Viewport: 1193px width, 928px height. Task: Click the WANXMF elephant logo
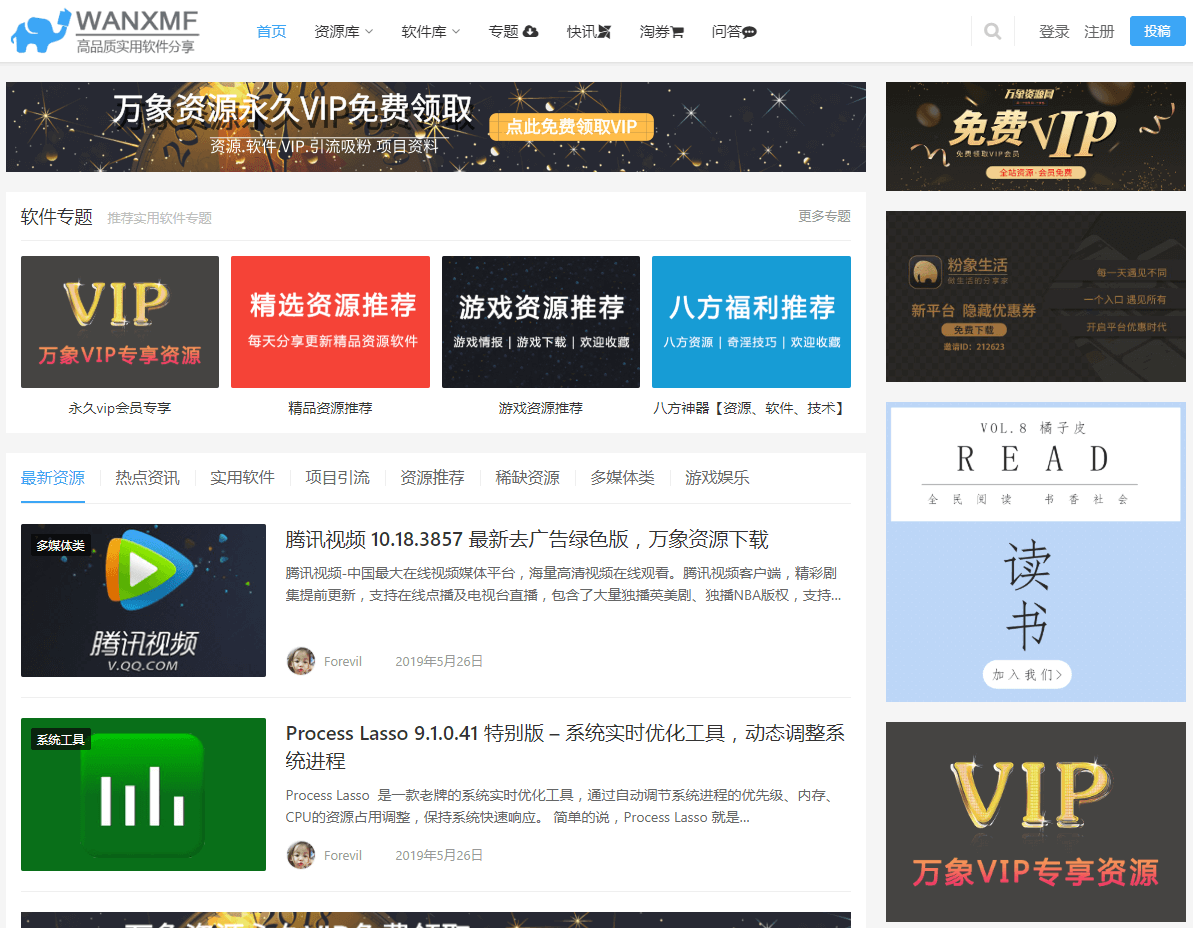105,31
